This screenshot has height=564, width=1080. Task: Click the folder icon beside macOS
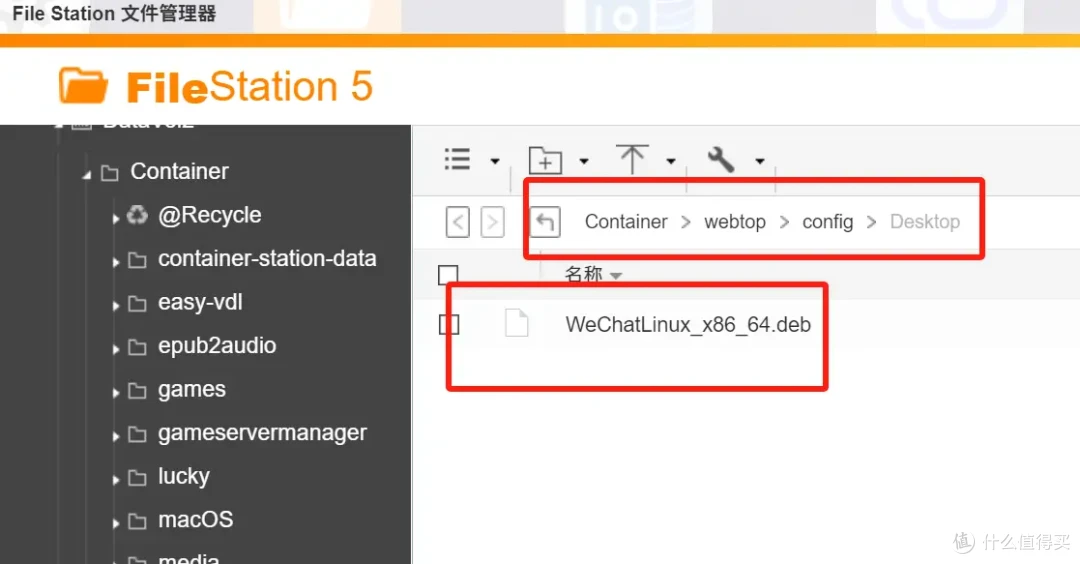[x=138, y=521]
